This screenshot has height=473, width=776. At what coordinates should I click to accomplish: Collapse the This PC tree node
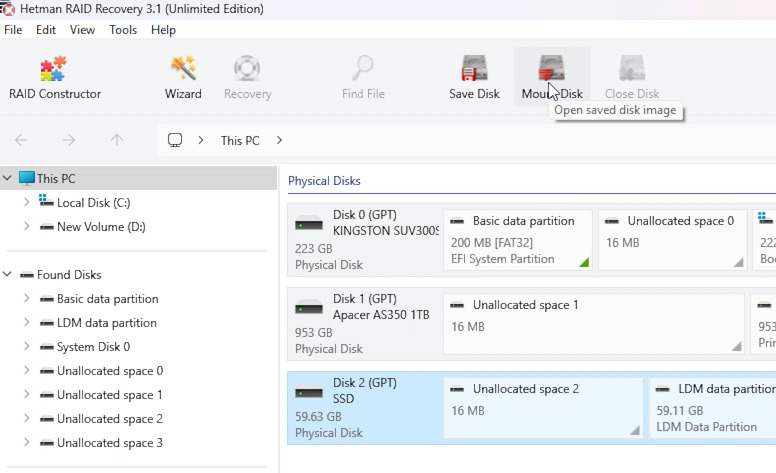7,178
